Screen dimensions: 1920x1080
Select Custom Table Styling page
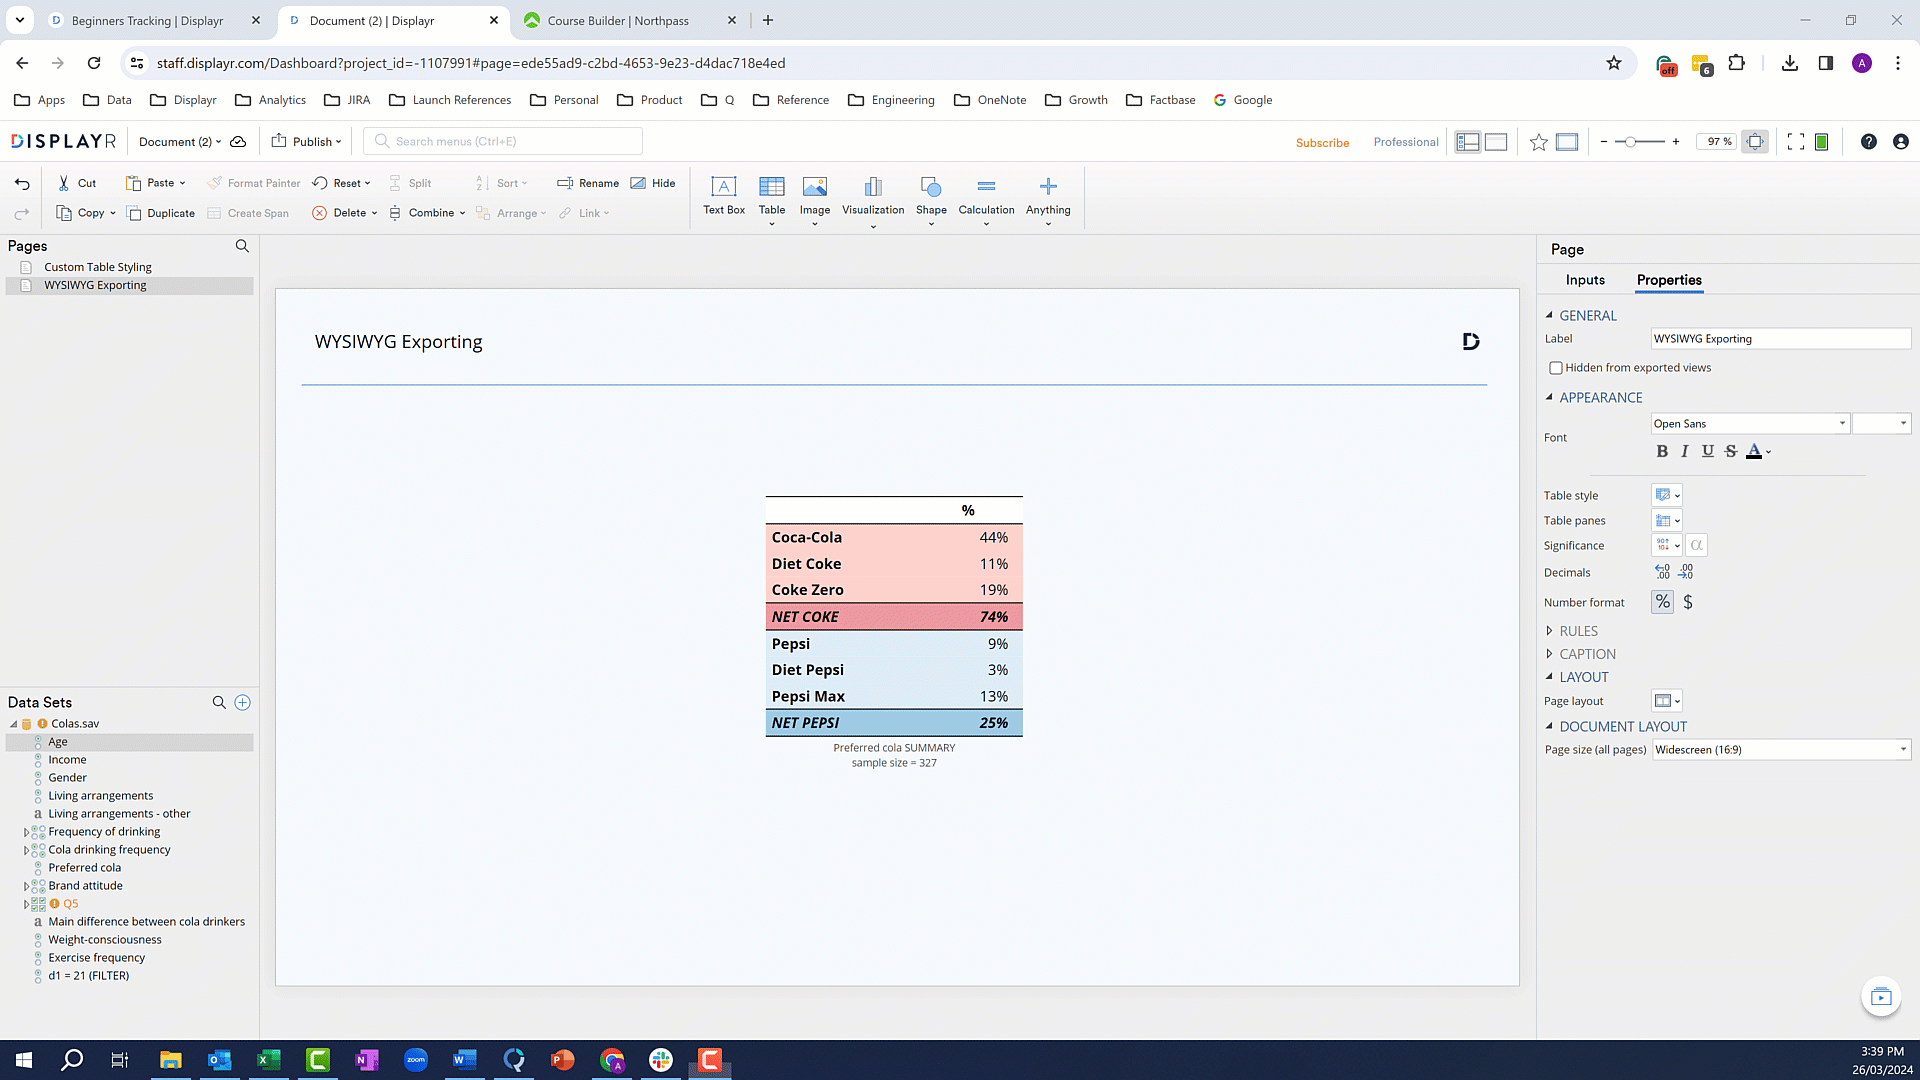[98, 267]
